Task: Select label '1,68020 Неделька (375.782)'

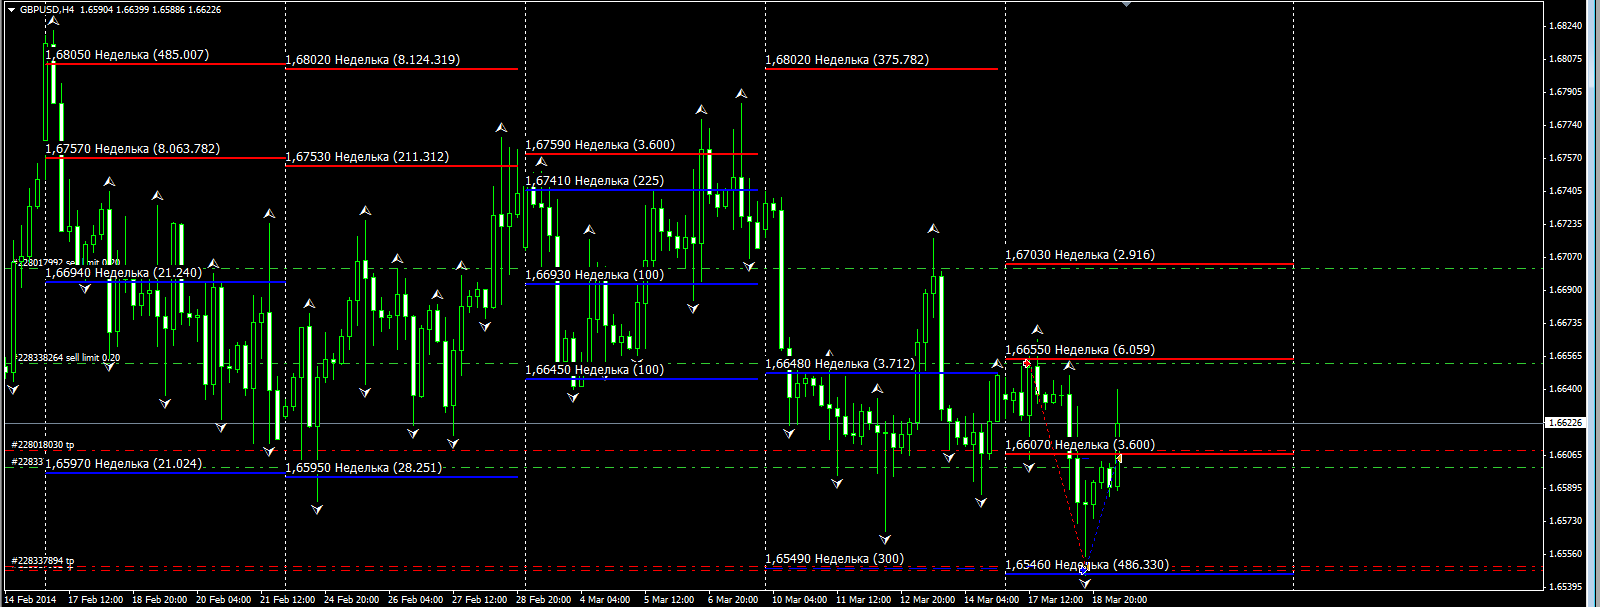Action: [847, 60]
